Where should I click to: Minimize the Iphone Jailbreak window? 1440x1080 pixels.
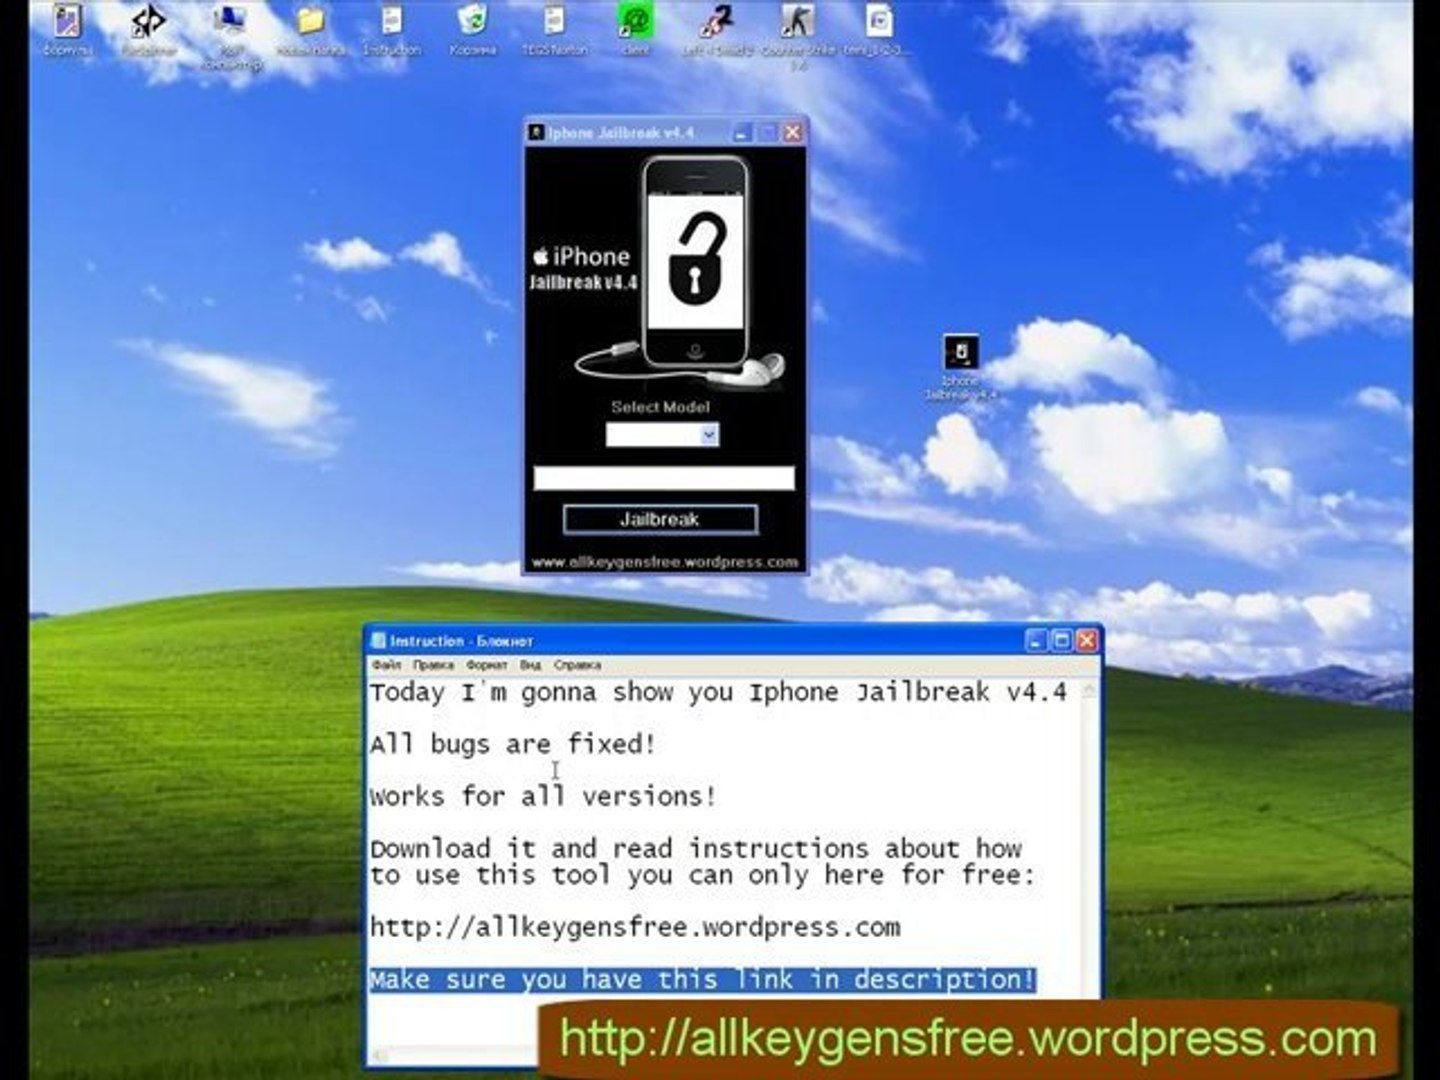click(x=742, y=133)
